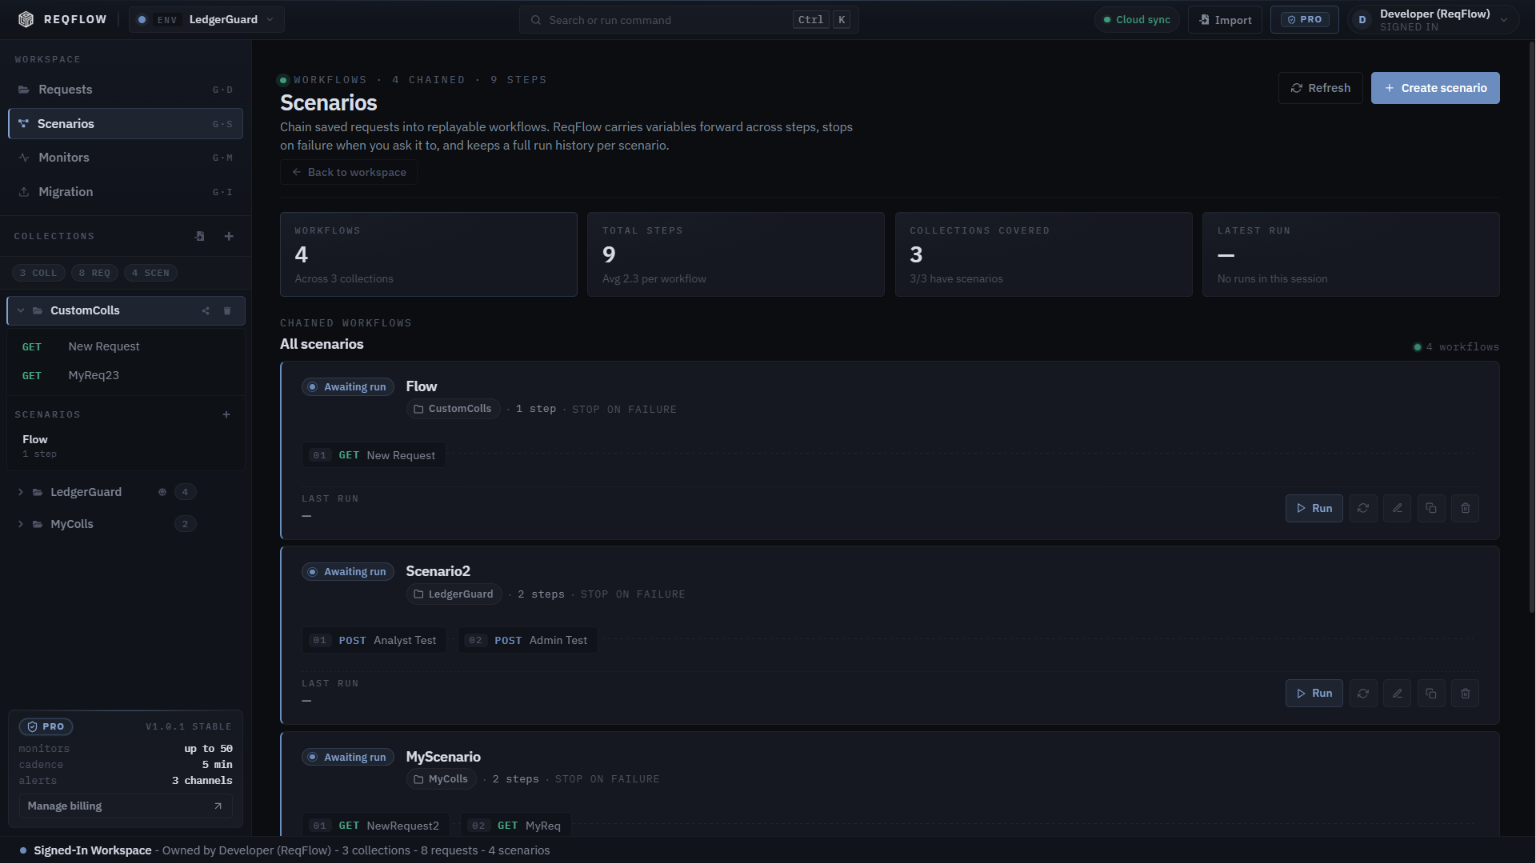Click step 02 POST Admin Test
Image resolution: width=1536 pixels, height=863 pixels.
[x=529, y=640]
